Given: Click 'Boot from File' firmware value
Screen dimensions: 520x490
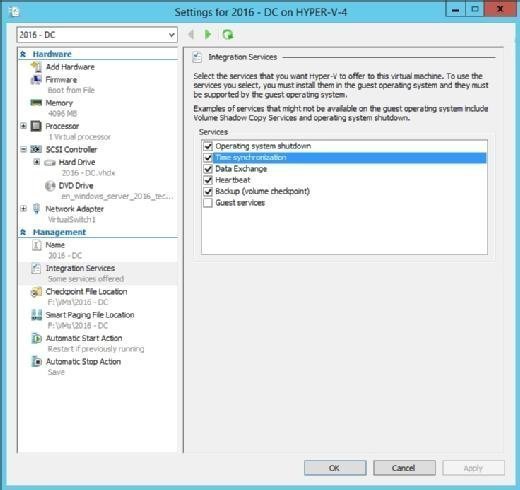Looking at the screenshot, I should [71, 90].
